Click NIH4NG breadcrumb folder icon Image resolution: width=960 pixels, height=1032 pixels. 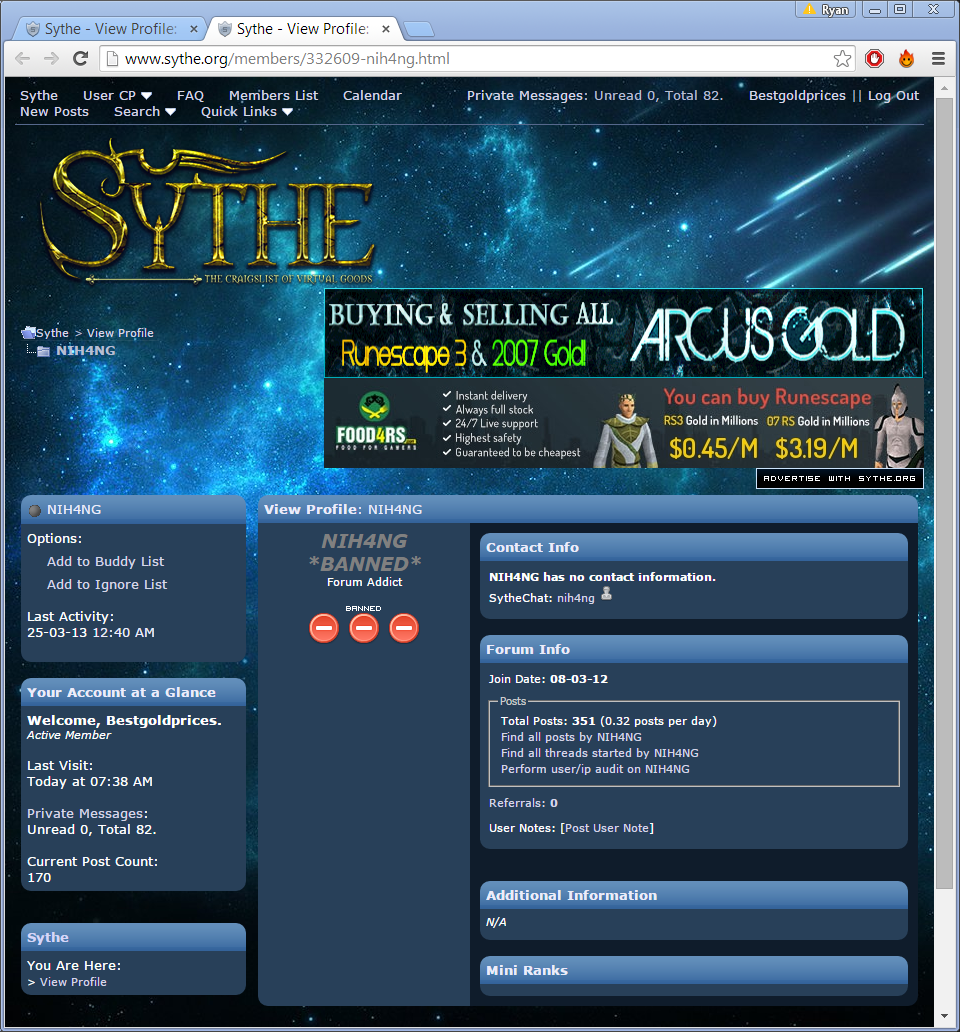pos(43,351)
